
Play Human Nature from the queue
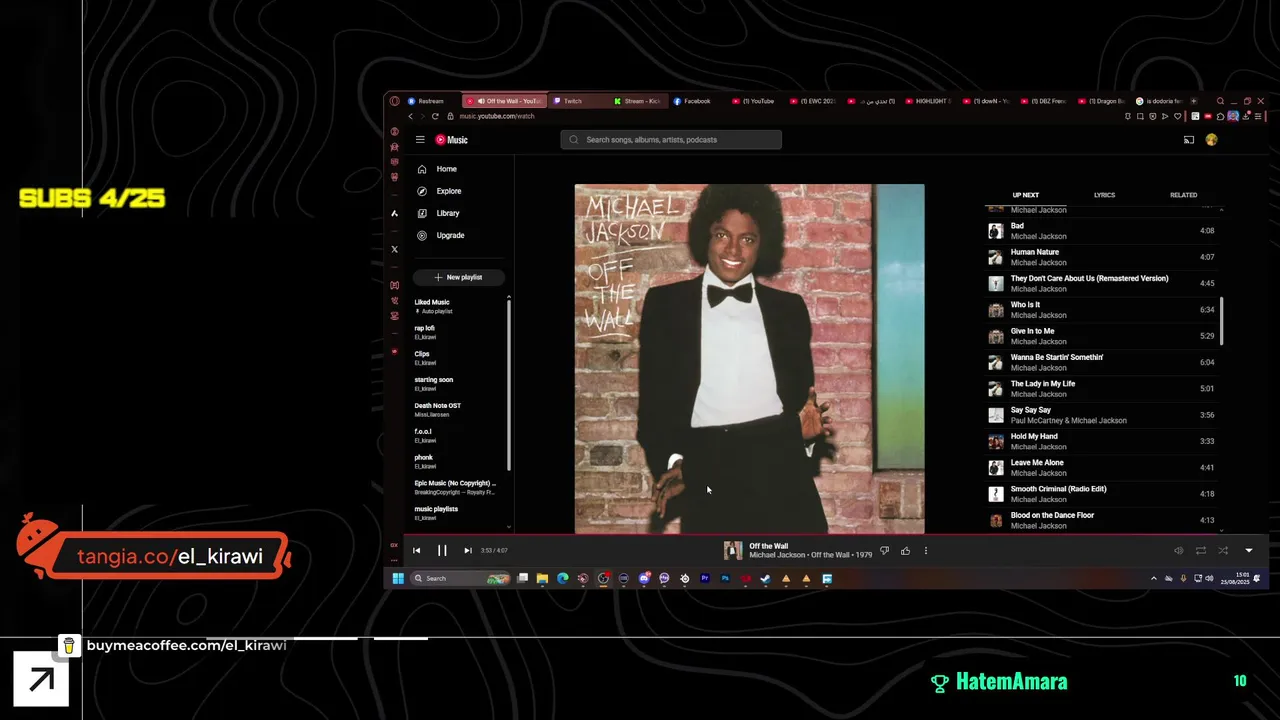(1102, 257)
